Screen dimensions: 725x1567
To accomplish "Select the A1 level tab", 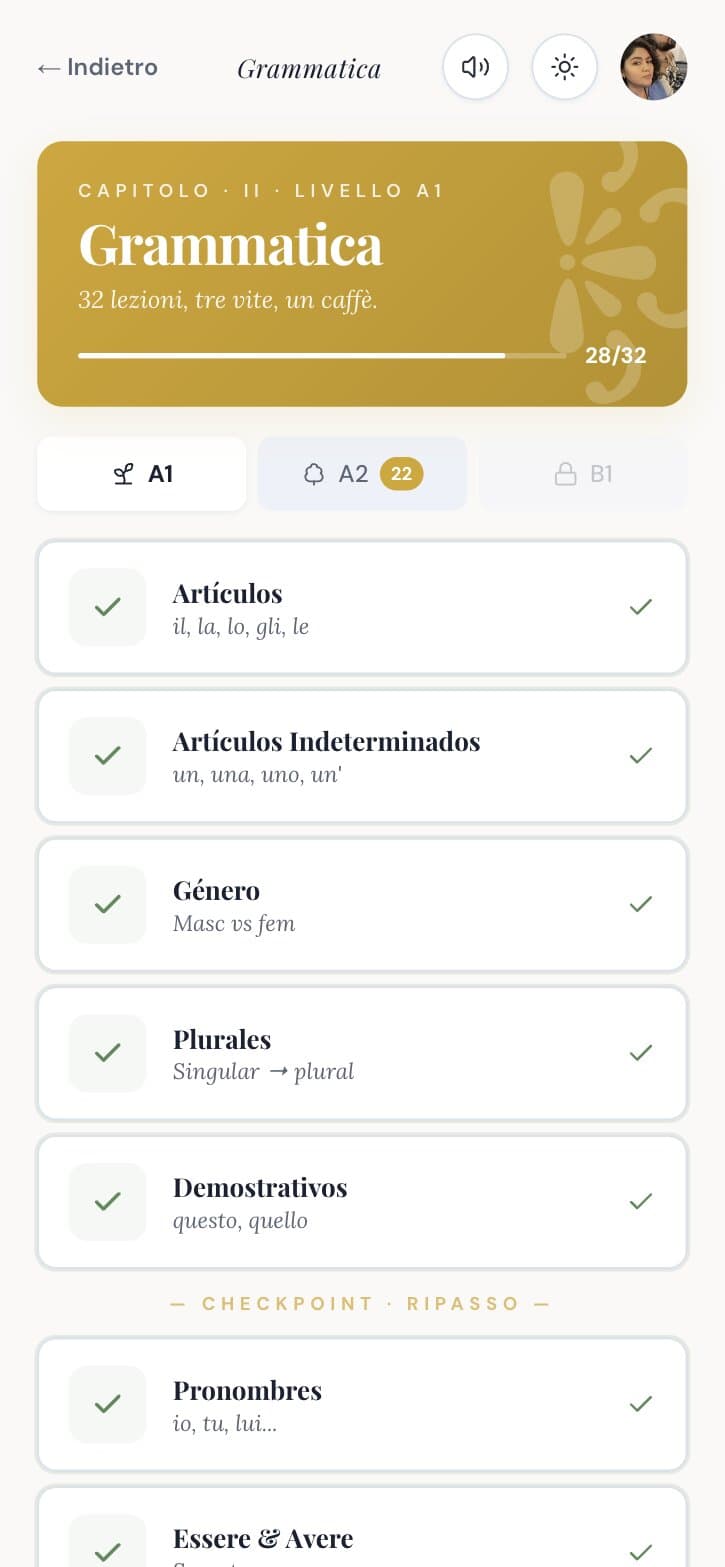I will [142, 474].
